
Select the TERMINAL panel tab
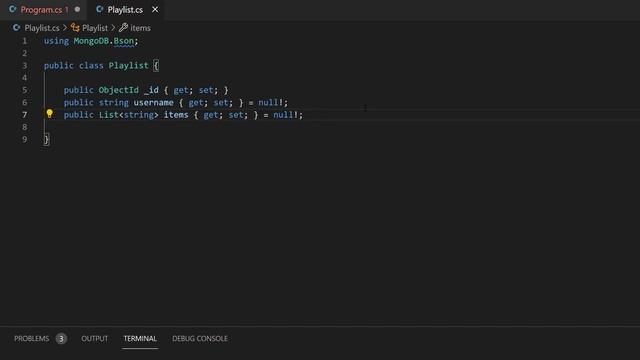pyautogui.click(x=140, y=338)
